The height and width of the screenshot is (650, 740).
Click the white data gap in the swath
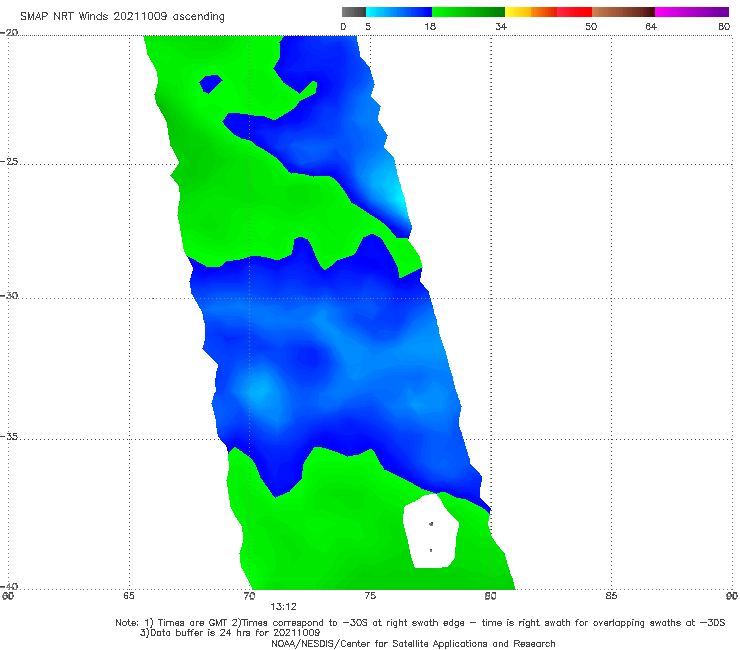(x=431, y=532)
